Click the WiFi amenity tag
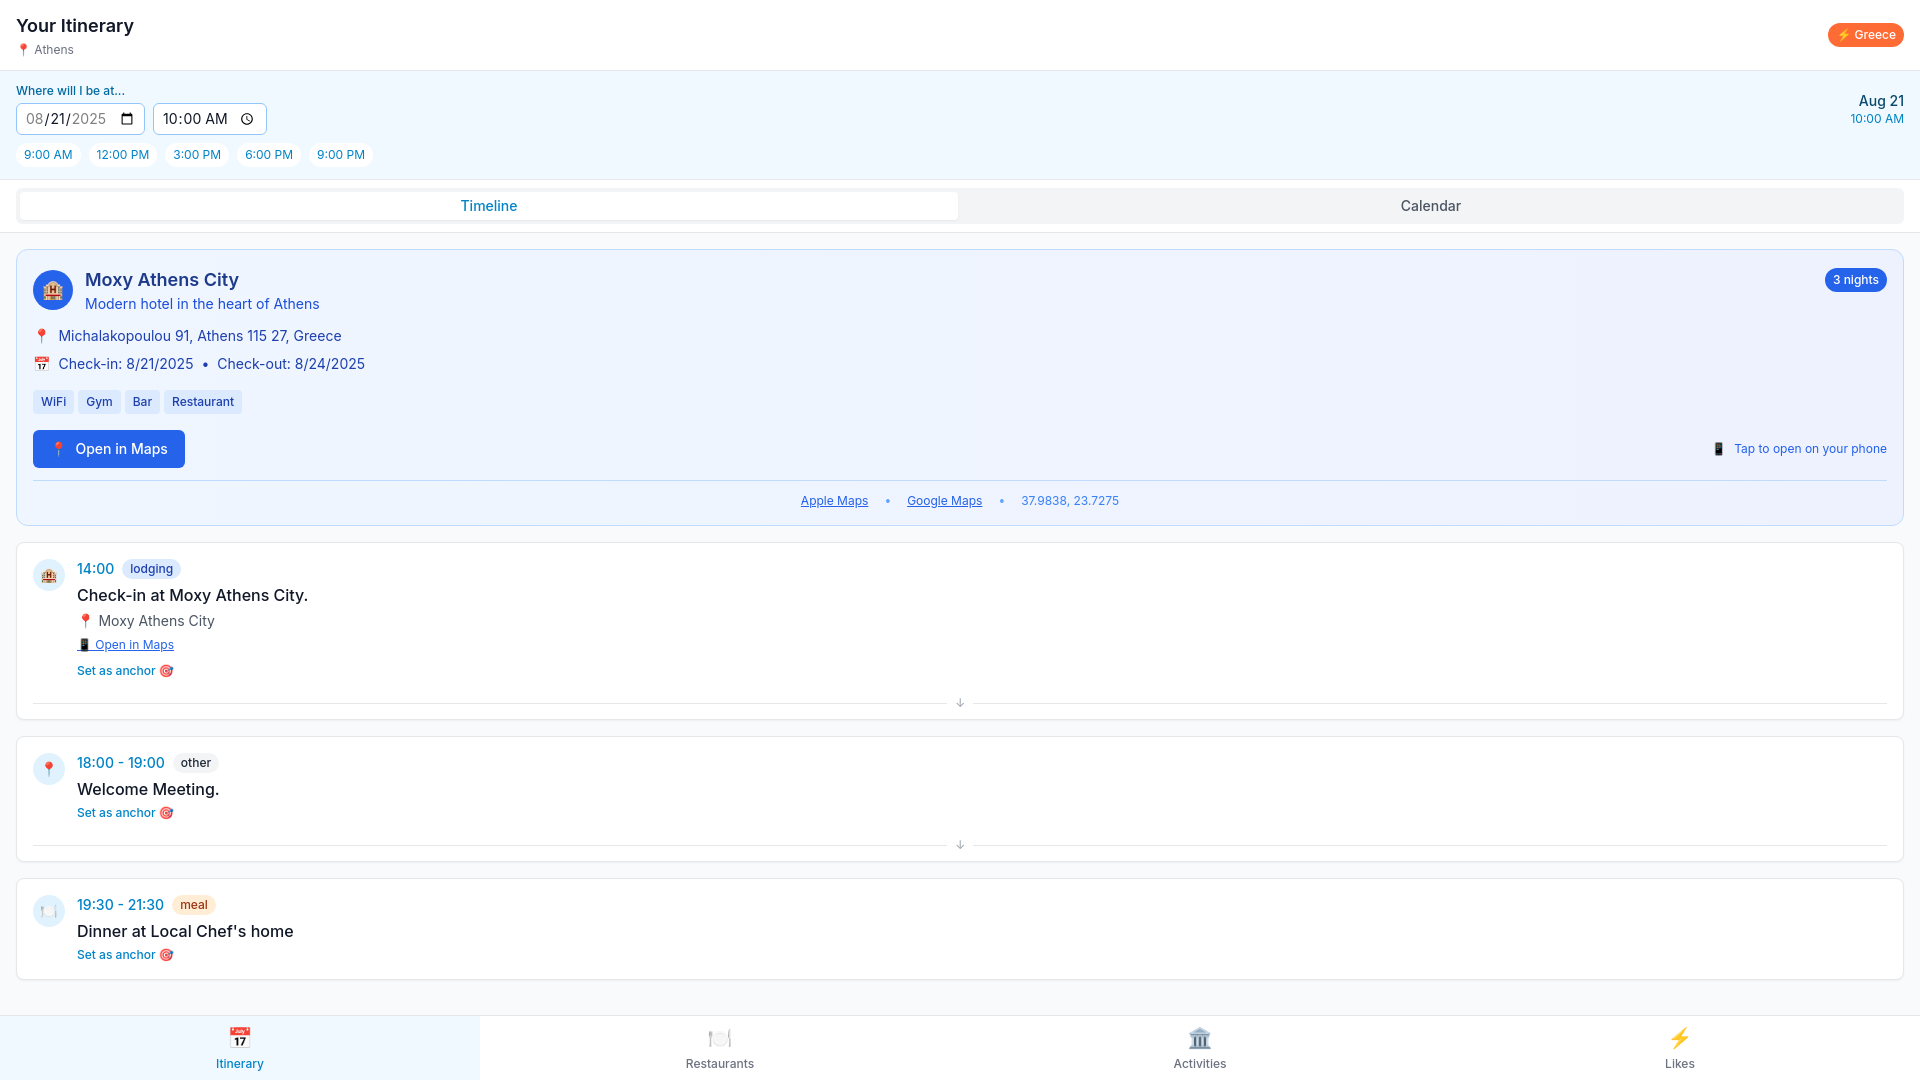 [53, 402]
